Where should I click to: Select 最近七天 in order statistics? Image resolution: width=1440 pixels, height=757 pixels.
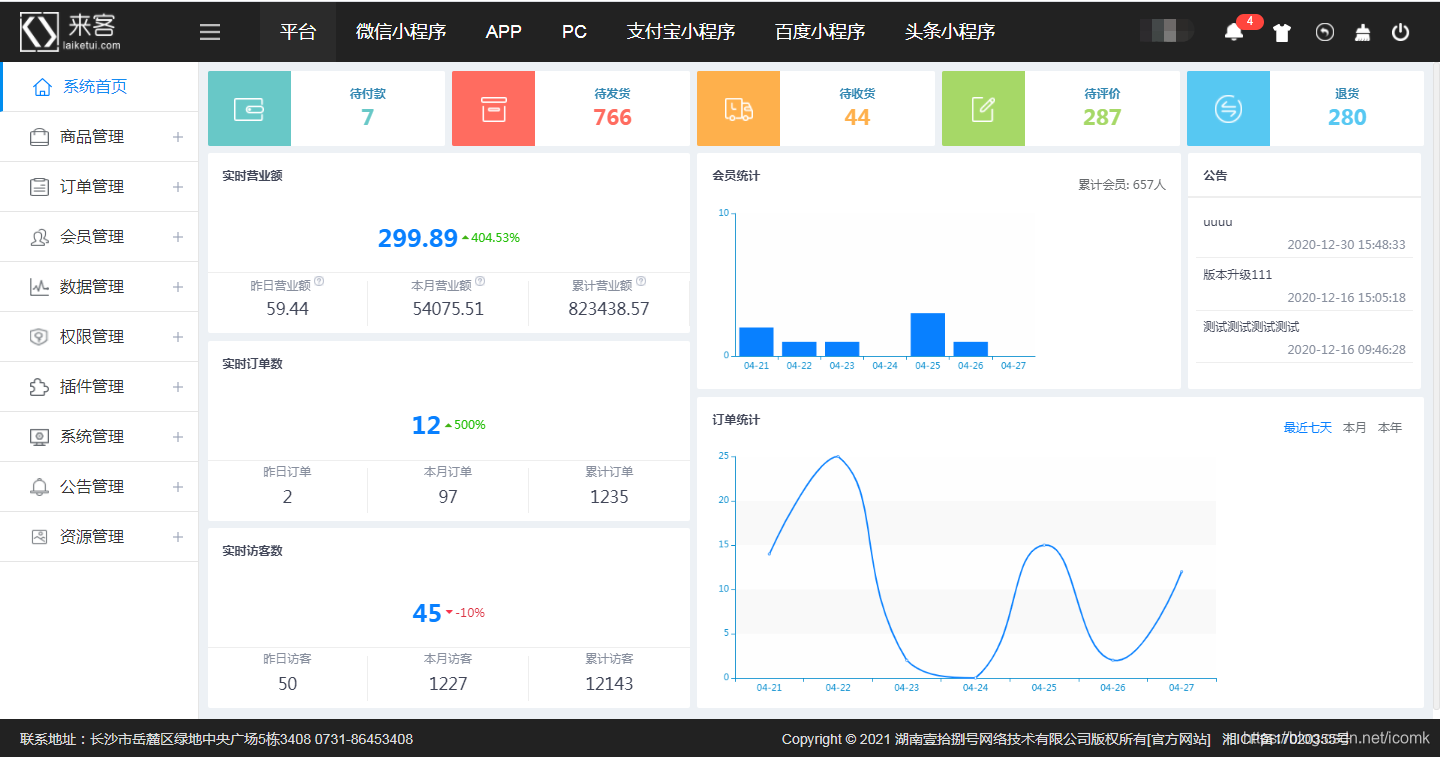(1308, 428)
